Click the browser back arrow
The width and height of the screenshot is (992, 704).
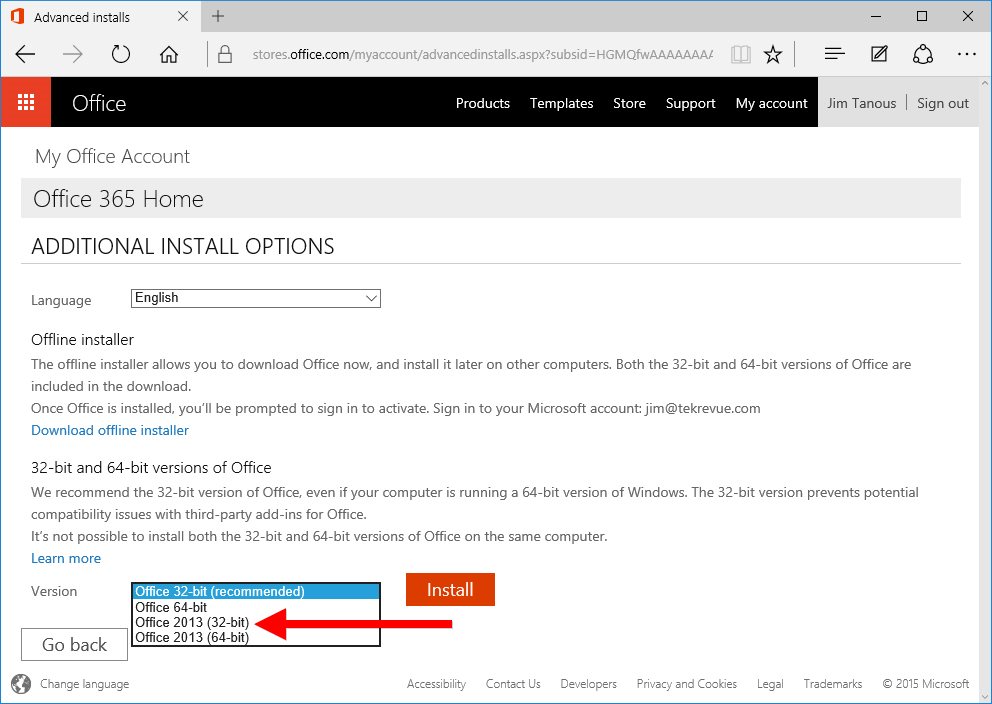[x=25, y=54]
